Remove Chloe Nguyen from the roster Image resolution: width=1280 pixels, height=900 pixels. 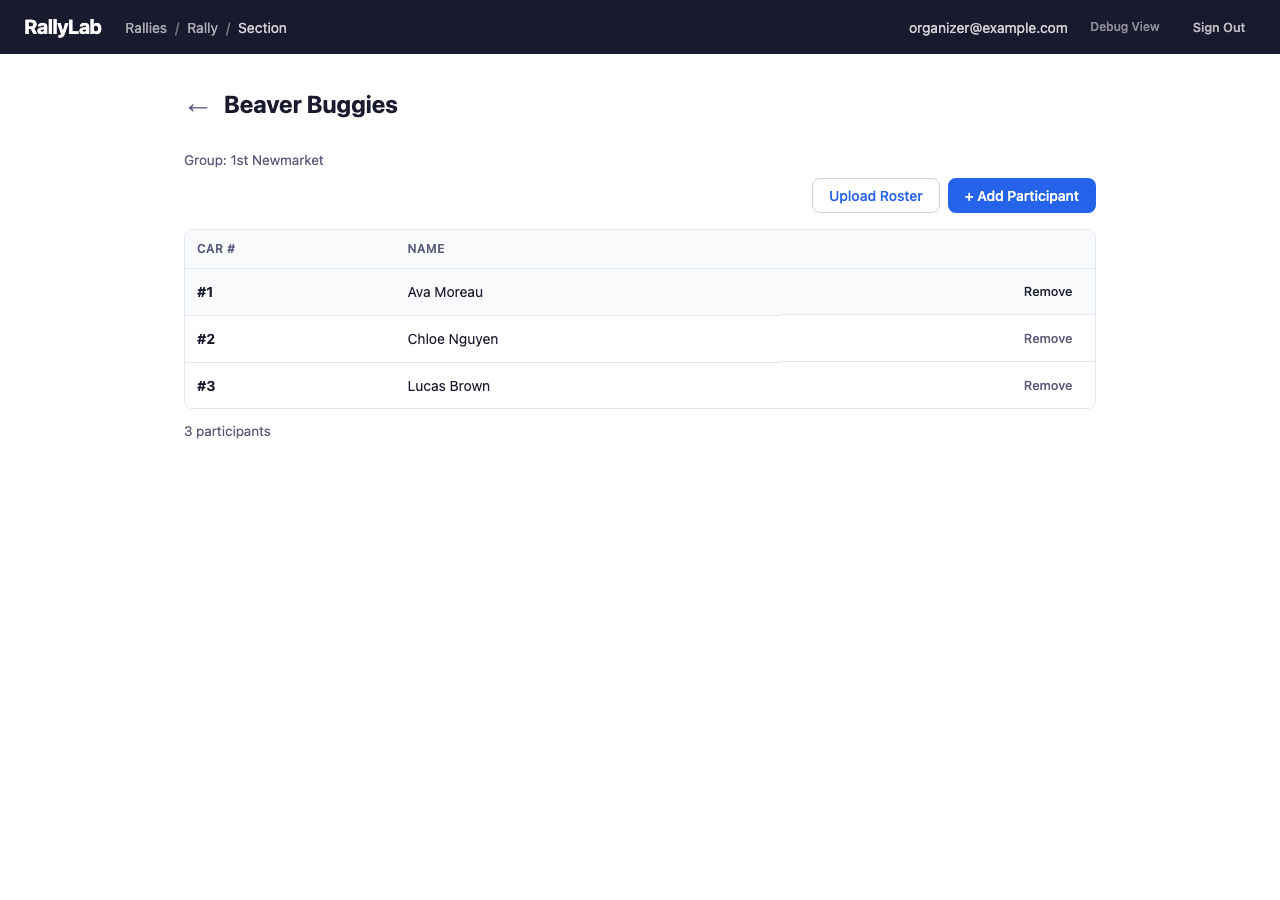click(x=1047, y=338)
